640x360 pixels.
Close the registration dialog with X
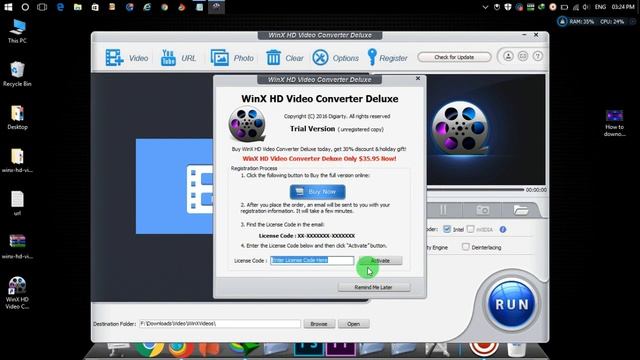click(x=418, y=78)
